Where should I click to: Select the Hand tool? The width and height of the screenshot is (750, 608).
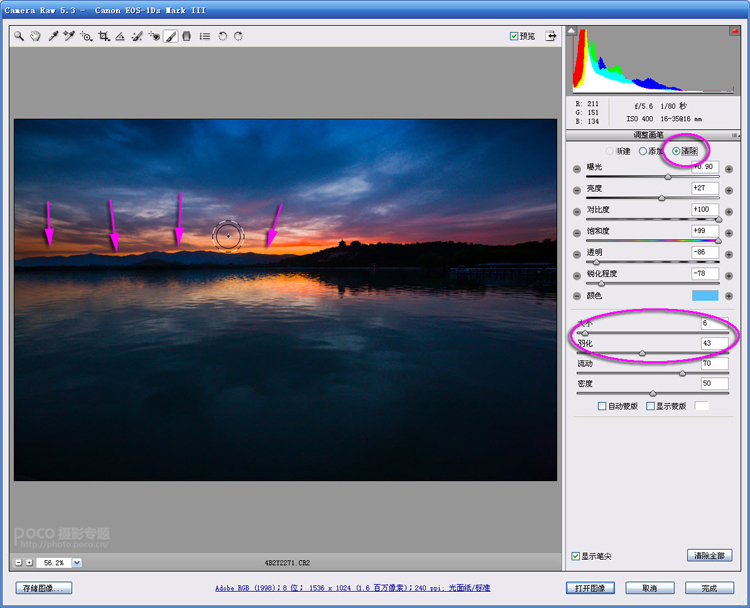35,36
